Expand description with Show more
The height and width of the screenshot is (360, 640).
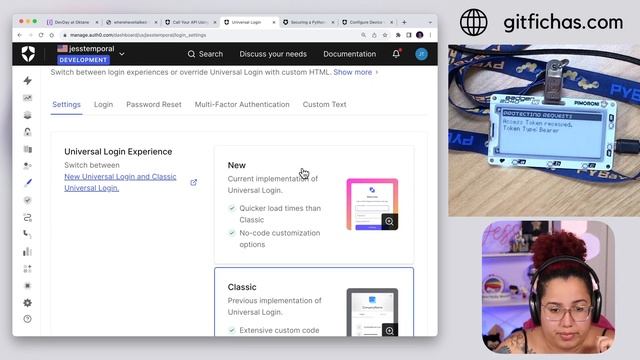pos(356,72)
